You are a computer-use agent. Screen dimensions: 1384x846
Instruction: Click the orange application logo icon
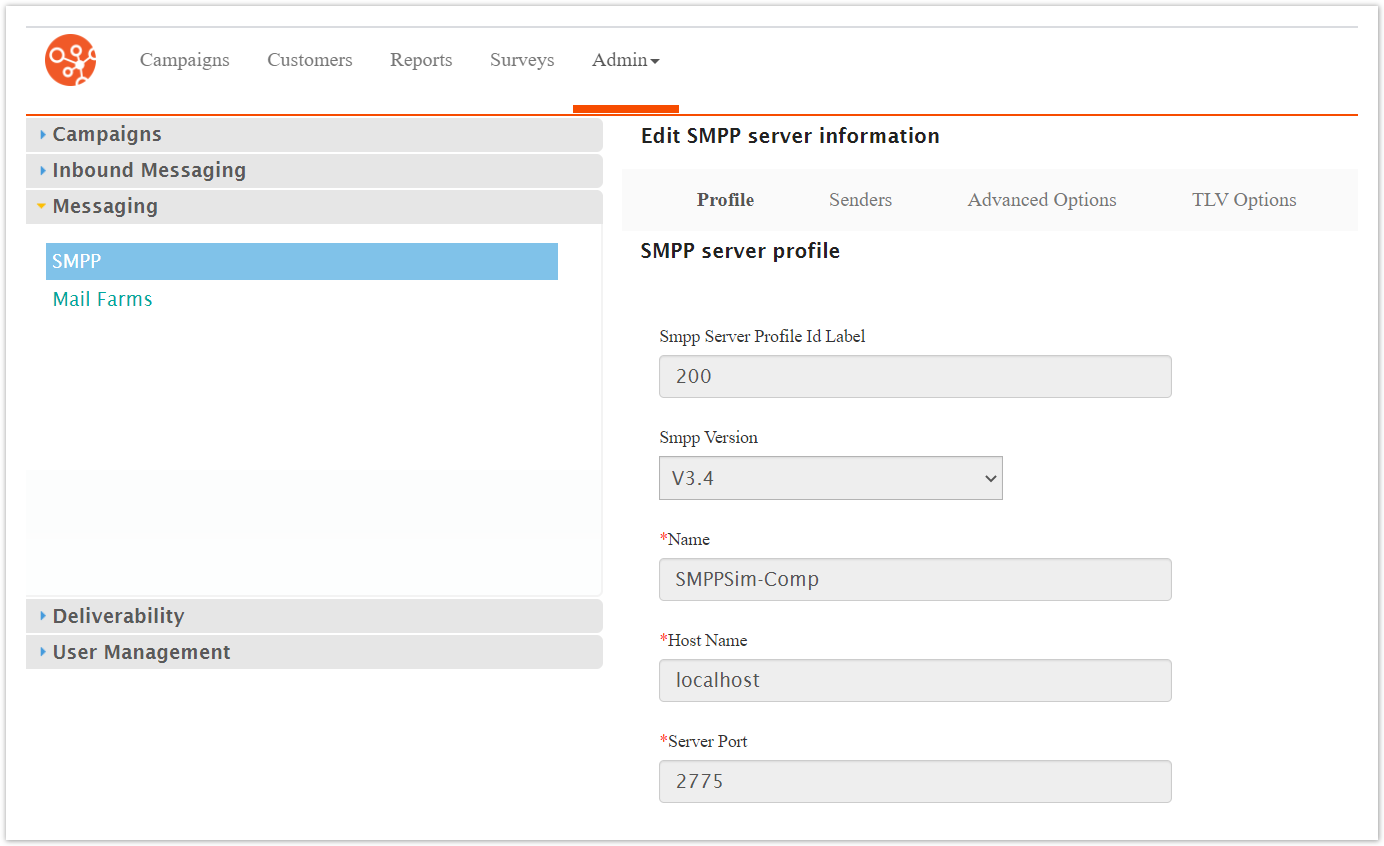(x=71, y=60)
